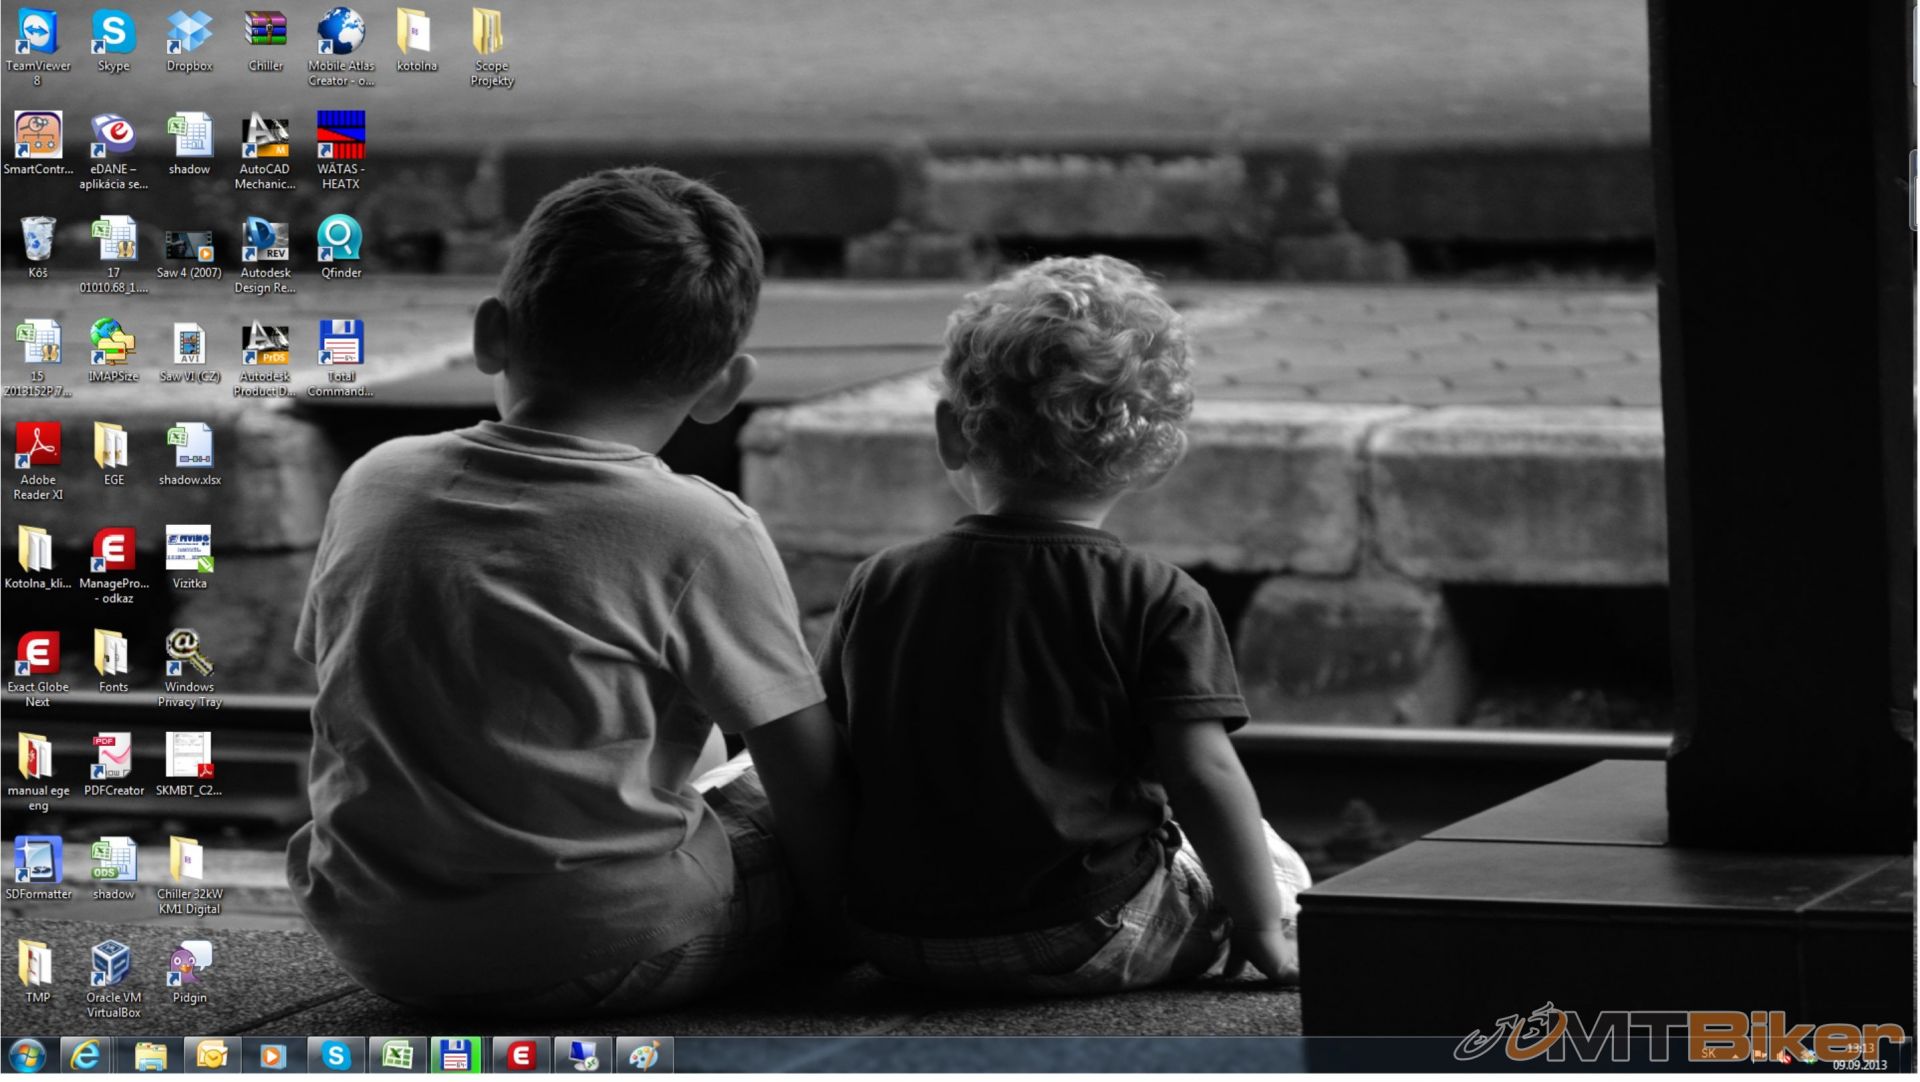Open the TeamViewer 8 desktop shortcut
This screenshot has height=1082, width=1920.
[38, 35]
